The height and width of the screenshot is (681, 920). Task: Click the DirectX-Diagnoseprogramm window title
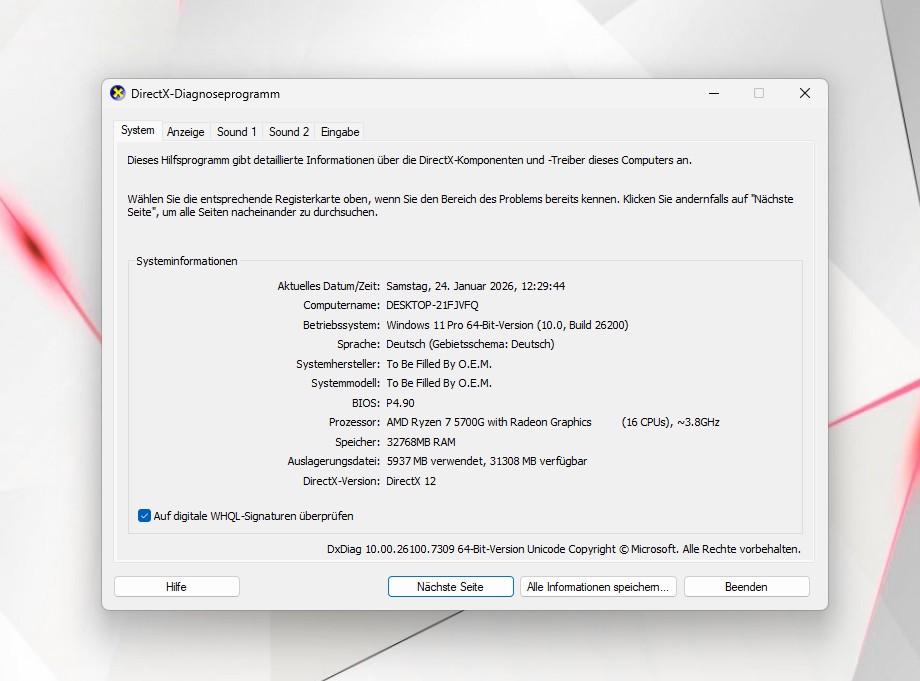pos(205,94)
